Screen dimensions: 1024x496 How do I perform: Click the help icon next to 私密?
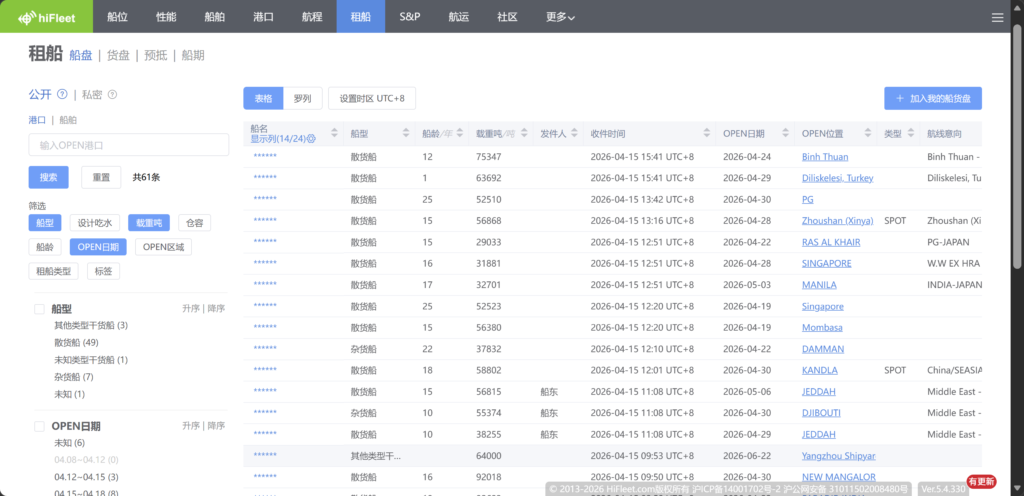click(x=112, y=95)
